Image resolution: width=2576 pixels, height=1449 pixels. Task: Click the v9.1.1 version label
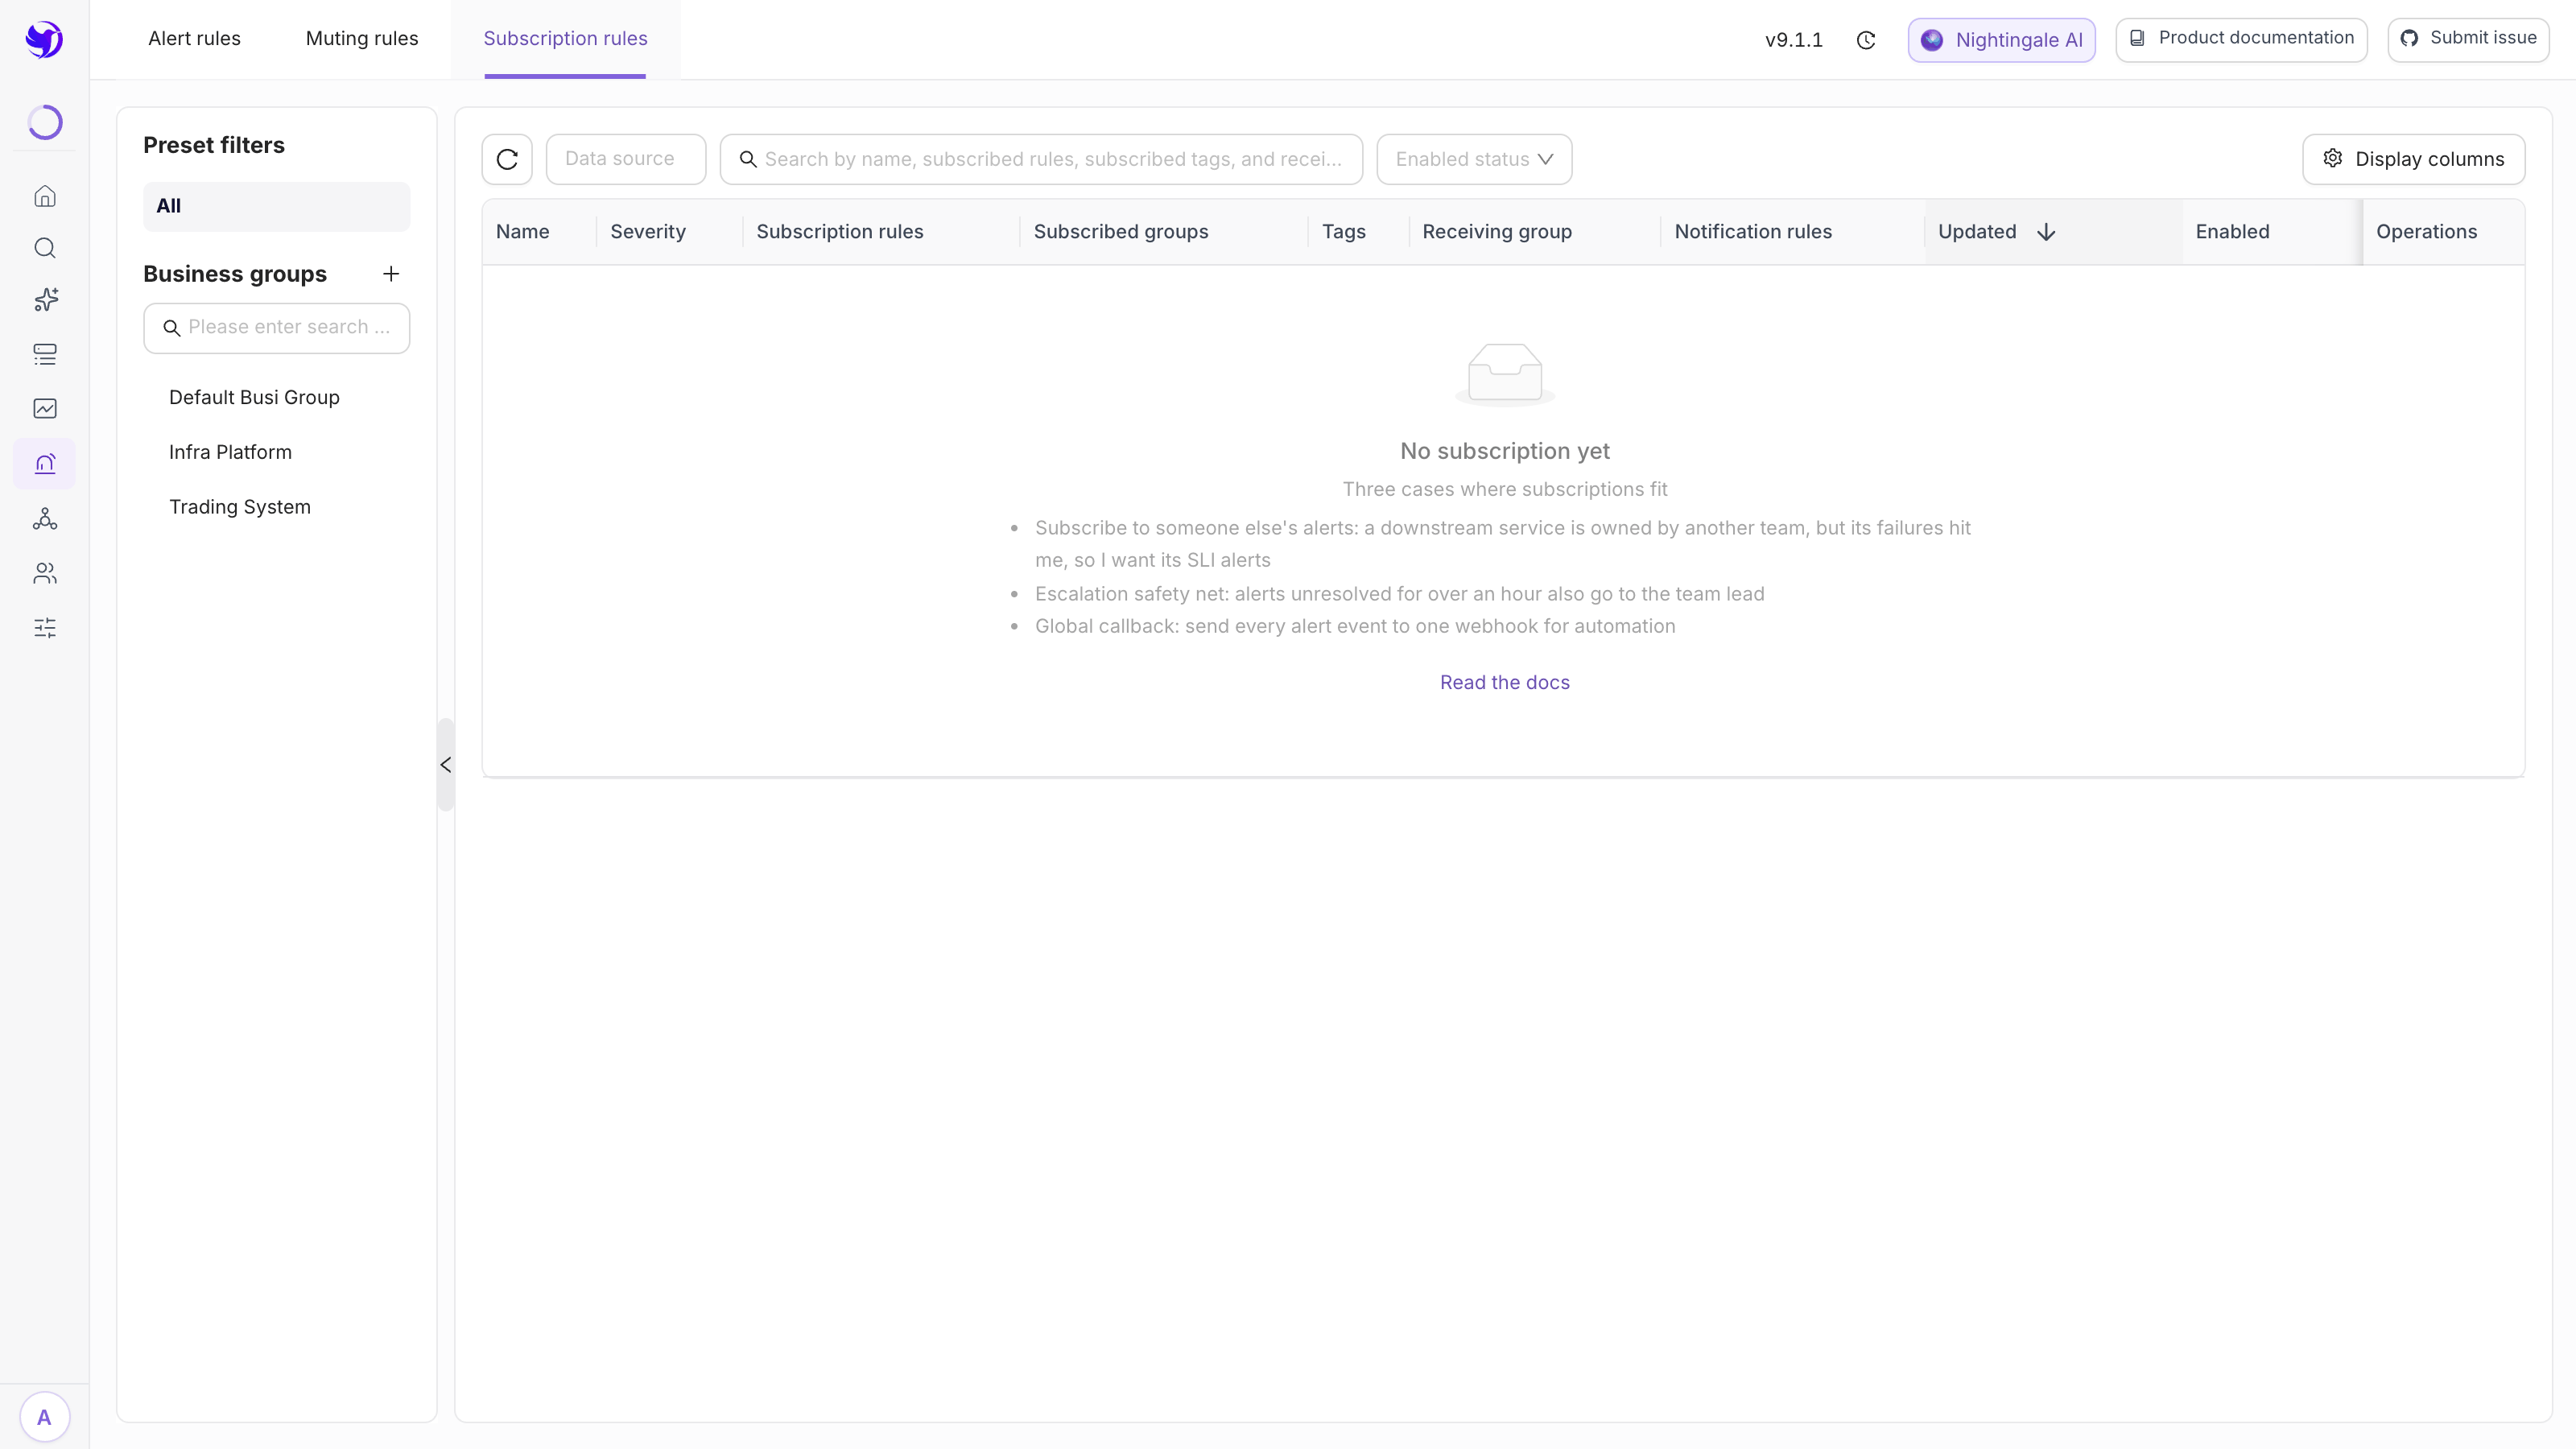click(x=1794, y=40)
